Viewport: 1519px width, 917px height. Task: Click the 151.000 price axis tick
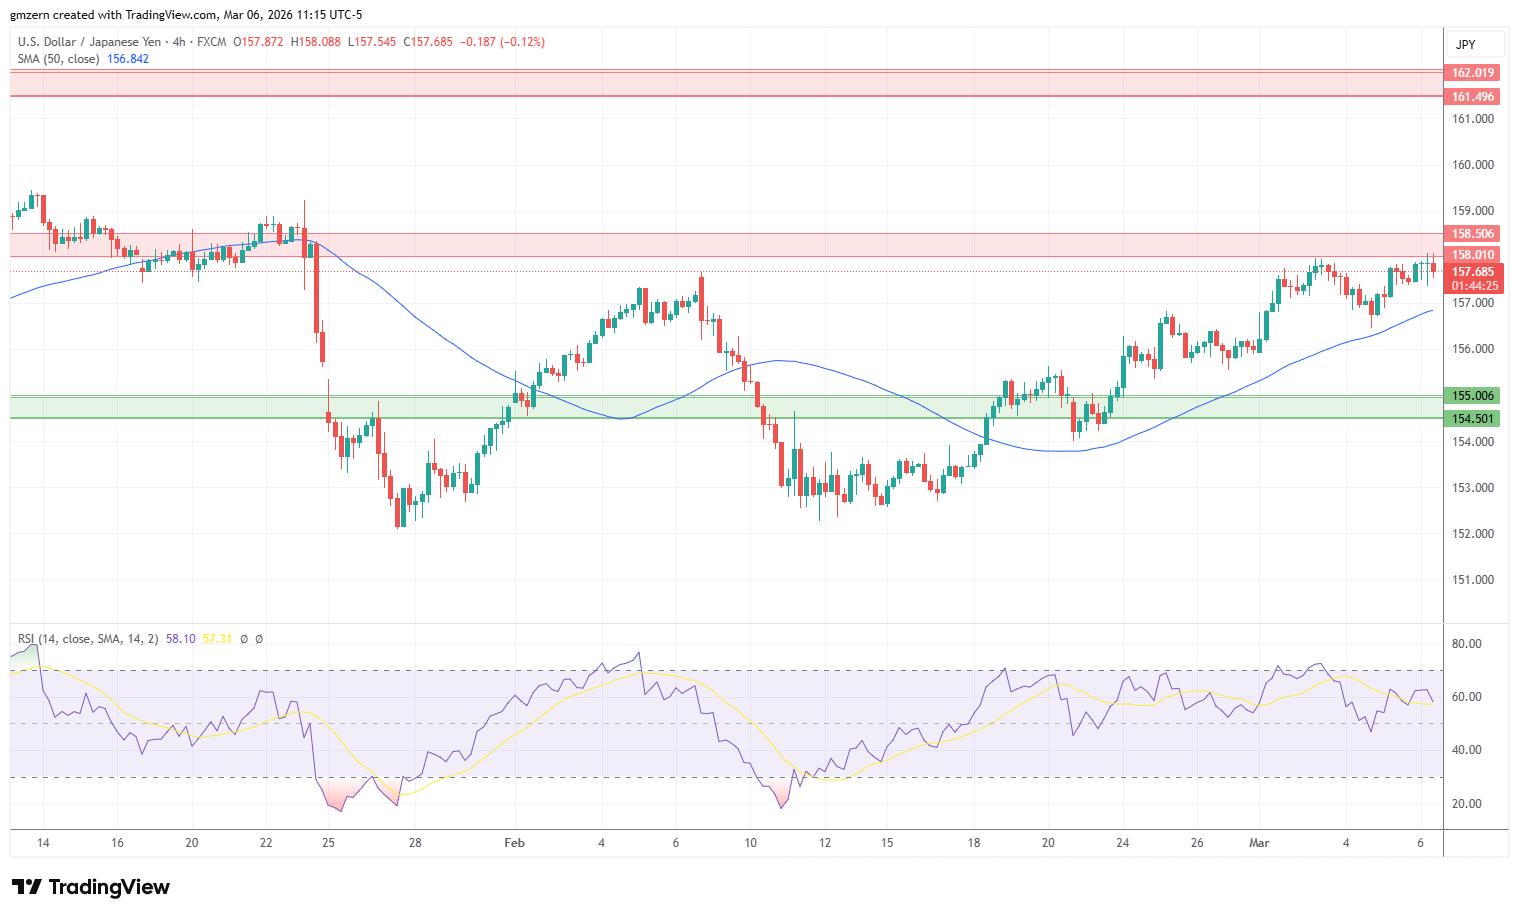pyautogui.click(x=1473, y=580)
